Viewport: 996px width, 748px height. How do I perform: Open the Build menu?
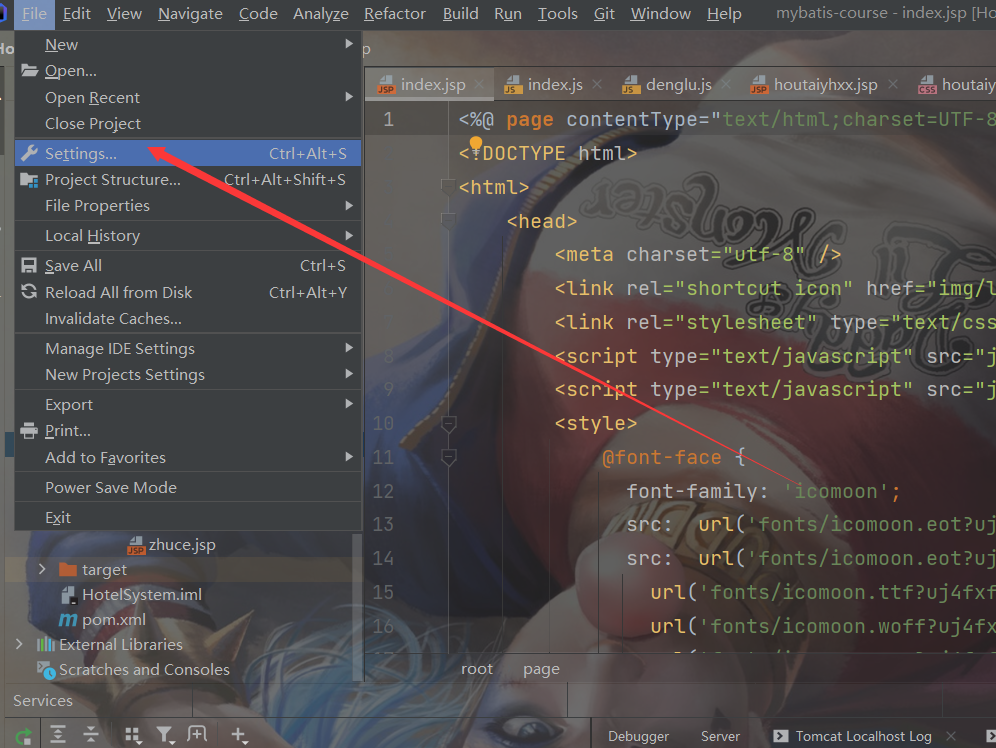coord(461,13)
